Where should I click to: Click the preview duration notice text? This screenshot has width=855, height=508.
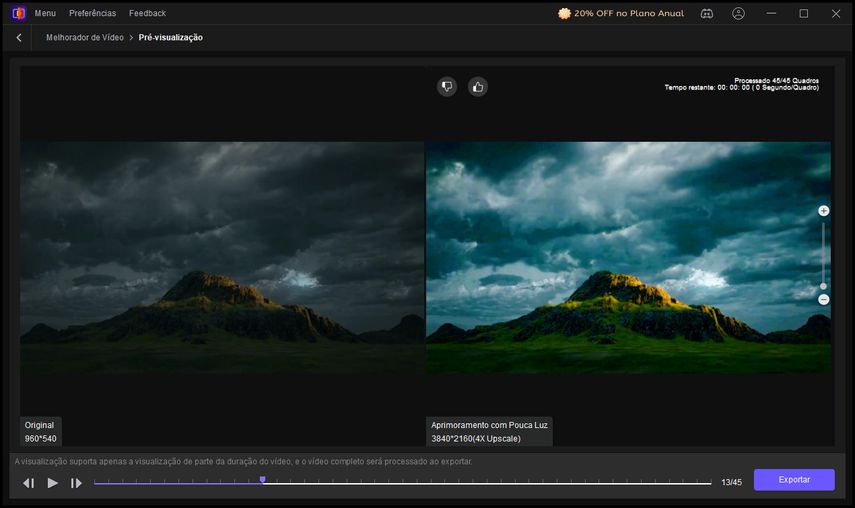click(243, 462)
